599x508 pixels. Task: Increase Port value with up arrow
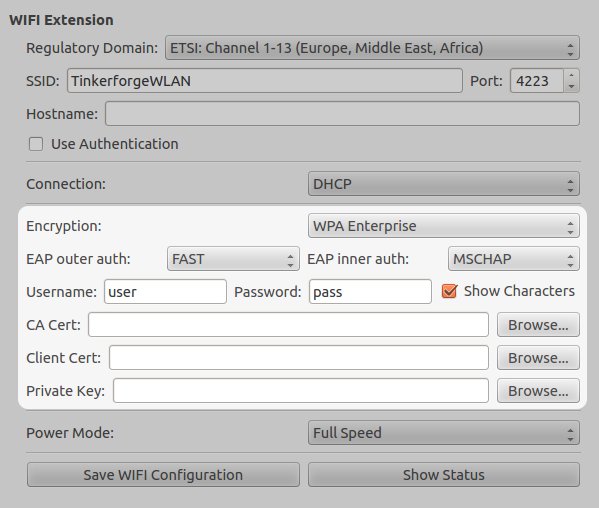tap(571, 75)
